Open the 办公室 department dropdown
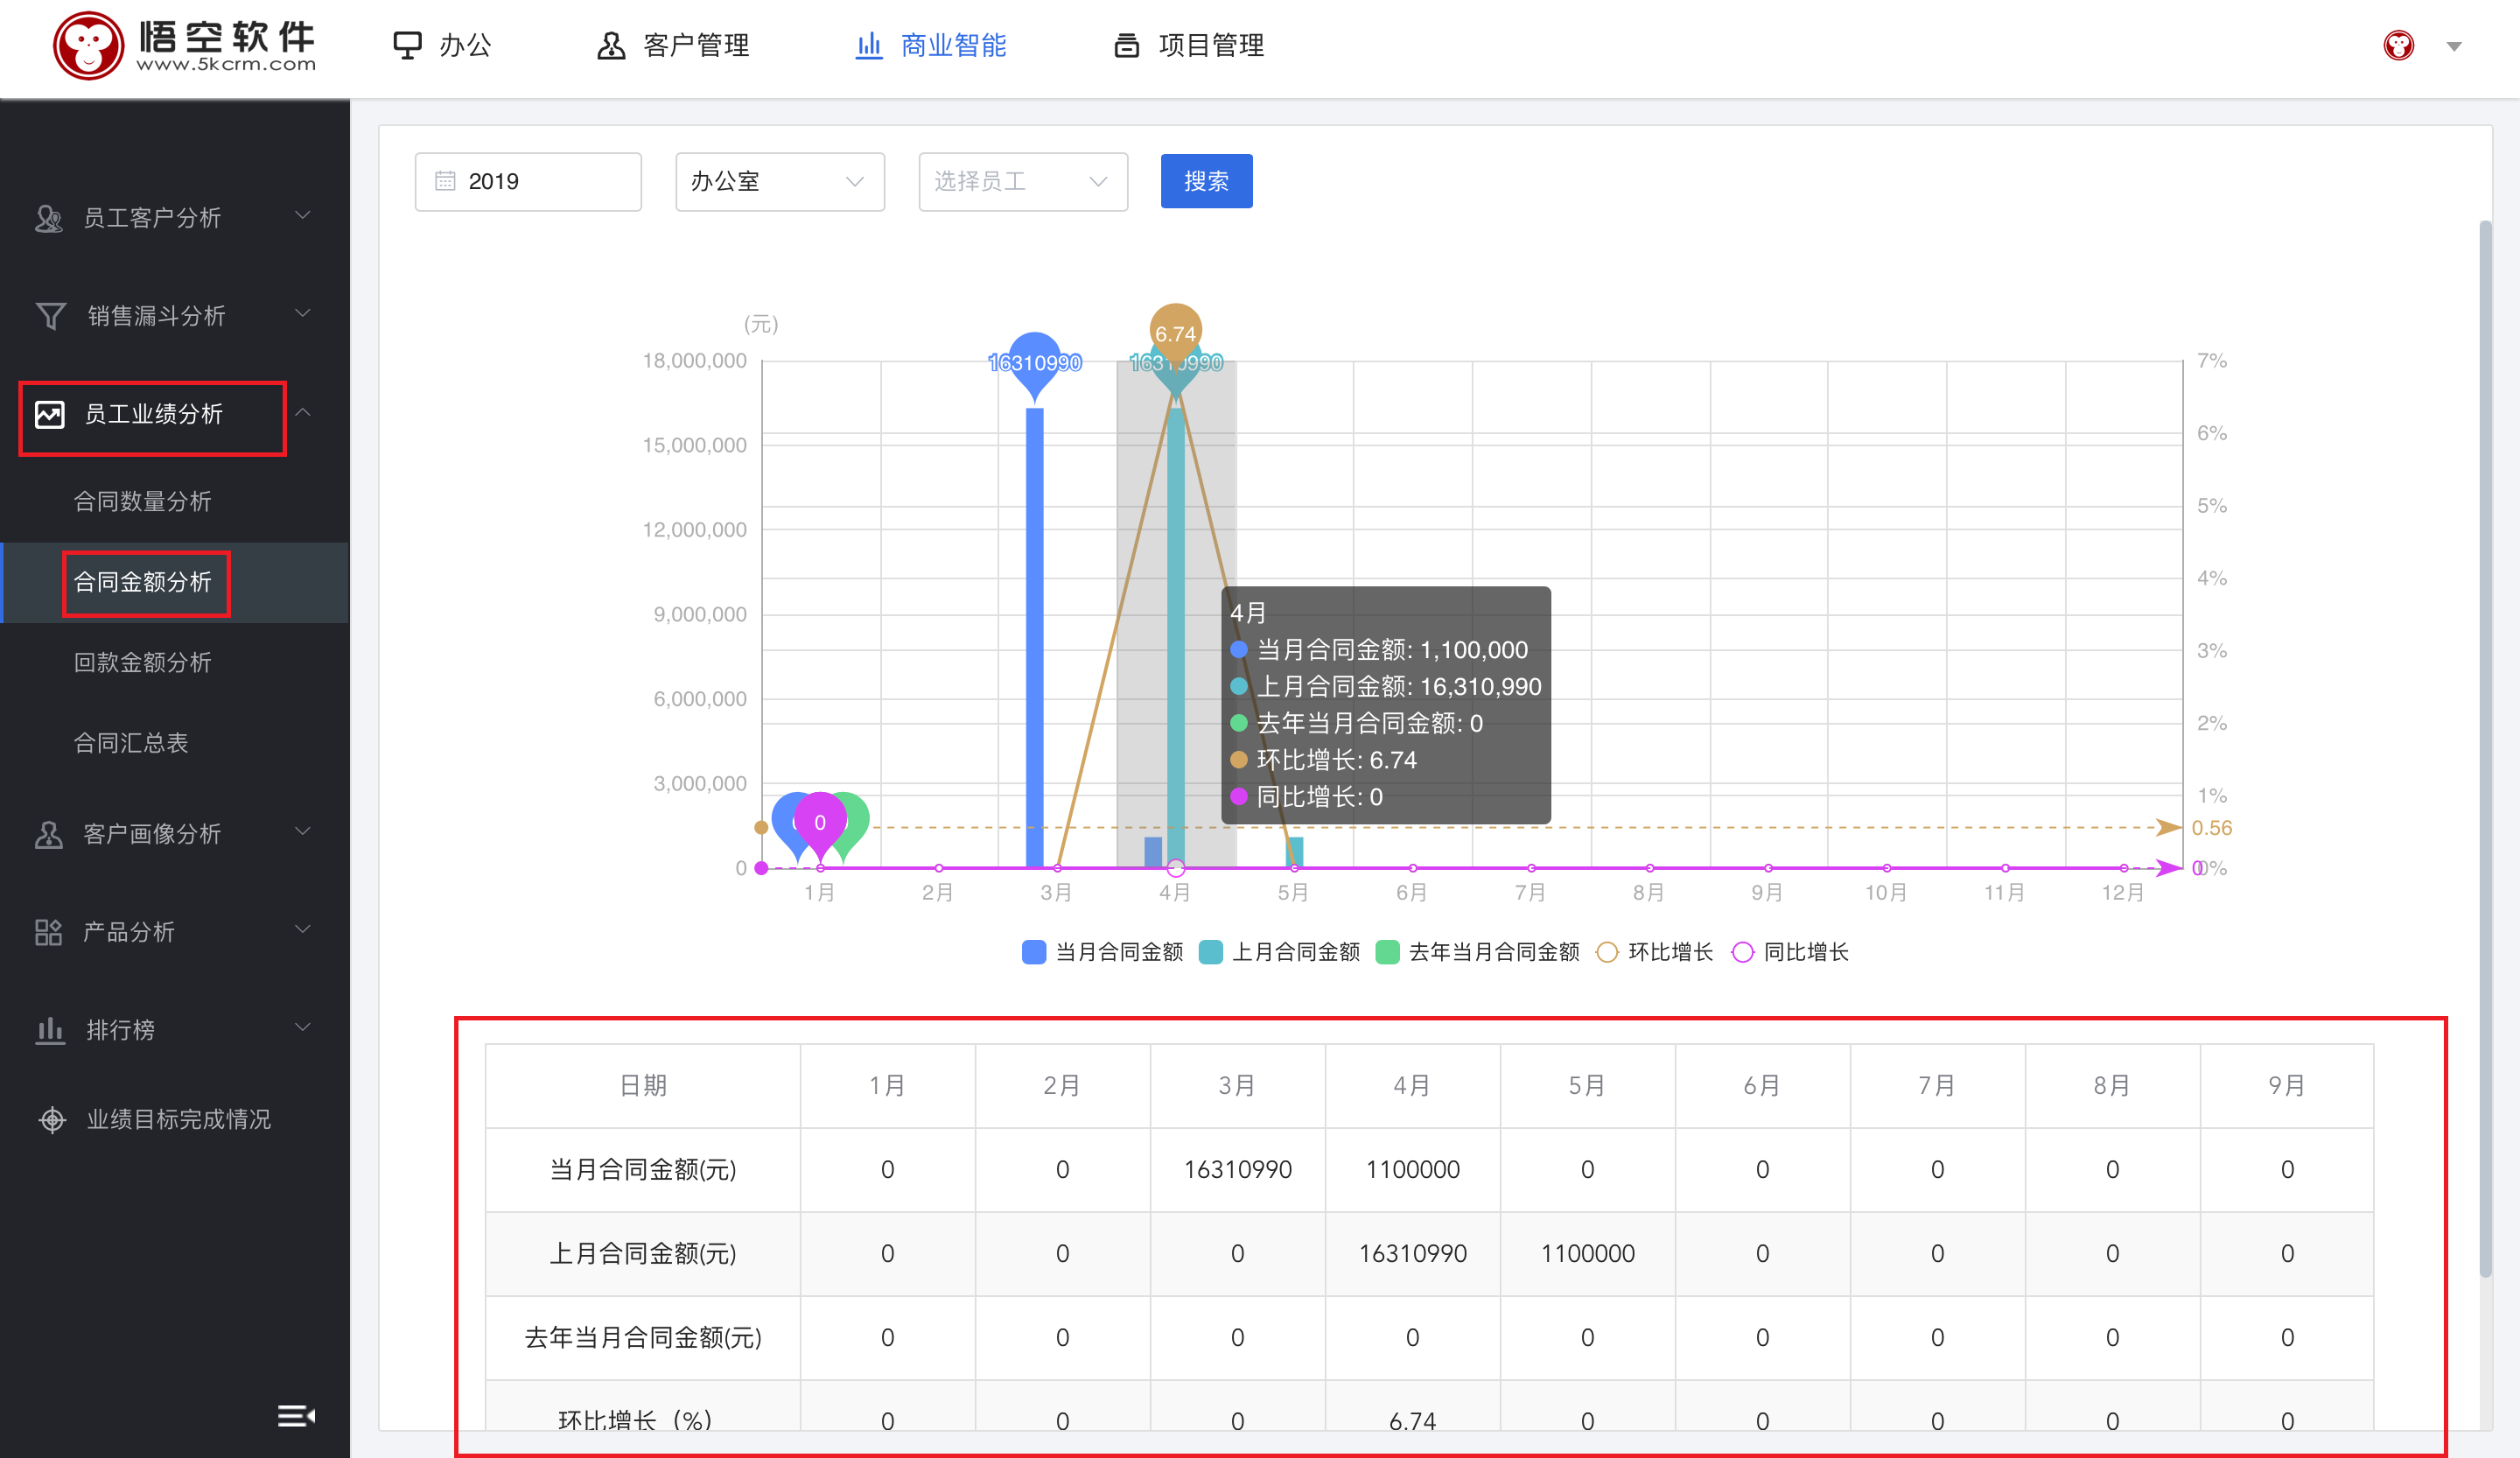This screenshot has height=1458, width=2520. tap(779, 181)
